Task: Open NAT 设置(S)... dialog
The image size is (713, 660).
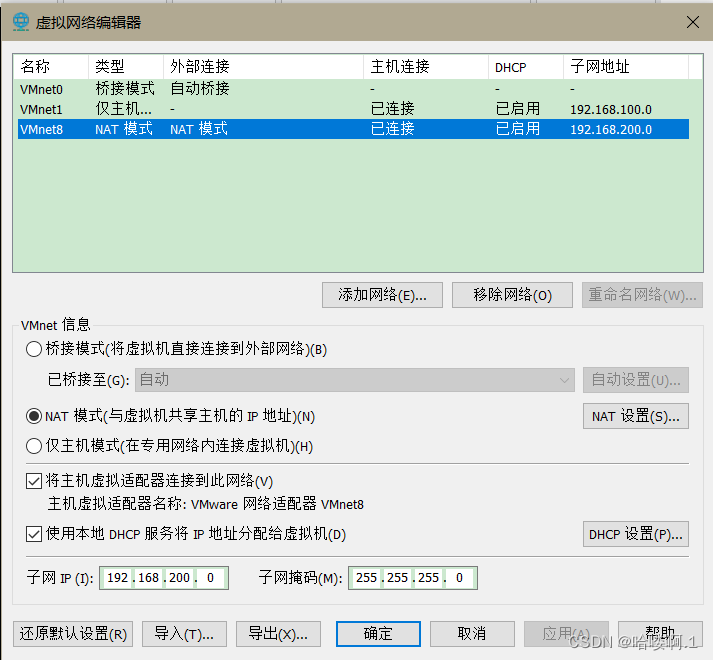Action: [636, 416]
